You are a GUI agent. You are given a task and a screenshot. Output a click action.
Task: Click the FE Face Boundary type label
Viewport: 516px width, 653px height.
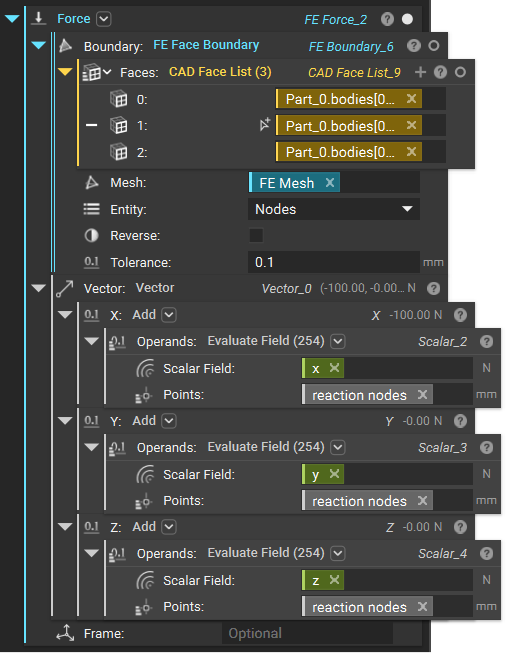coord(206,45)
